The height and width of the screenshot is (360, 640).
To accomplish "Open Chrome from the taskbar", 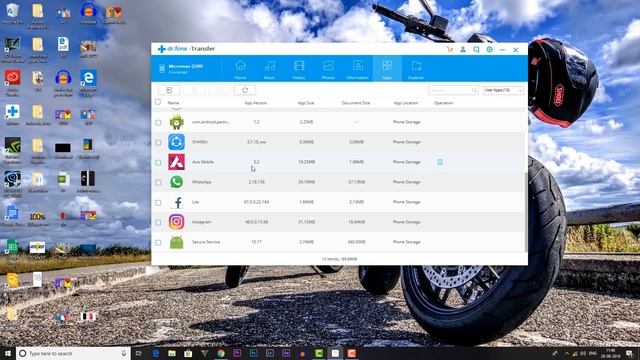I will (221, 353).
